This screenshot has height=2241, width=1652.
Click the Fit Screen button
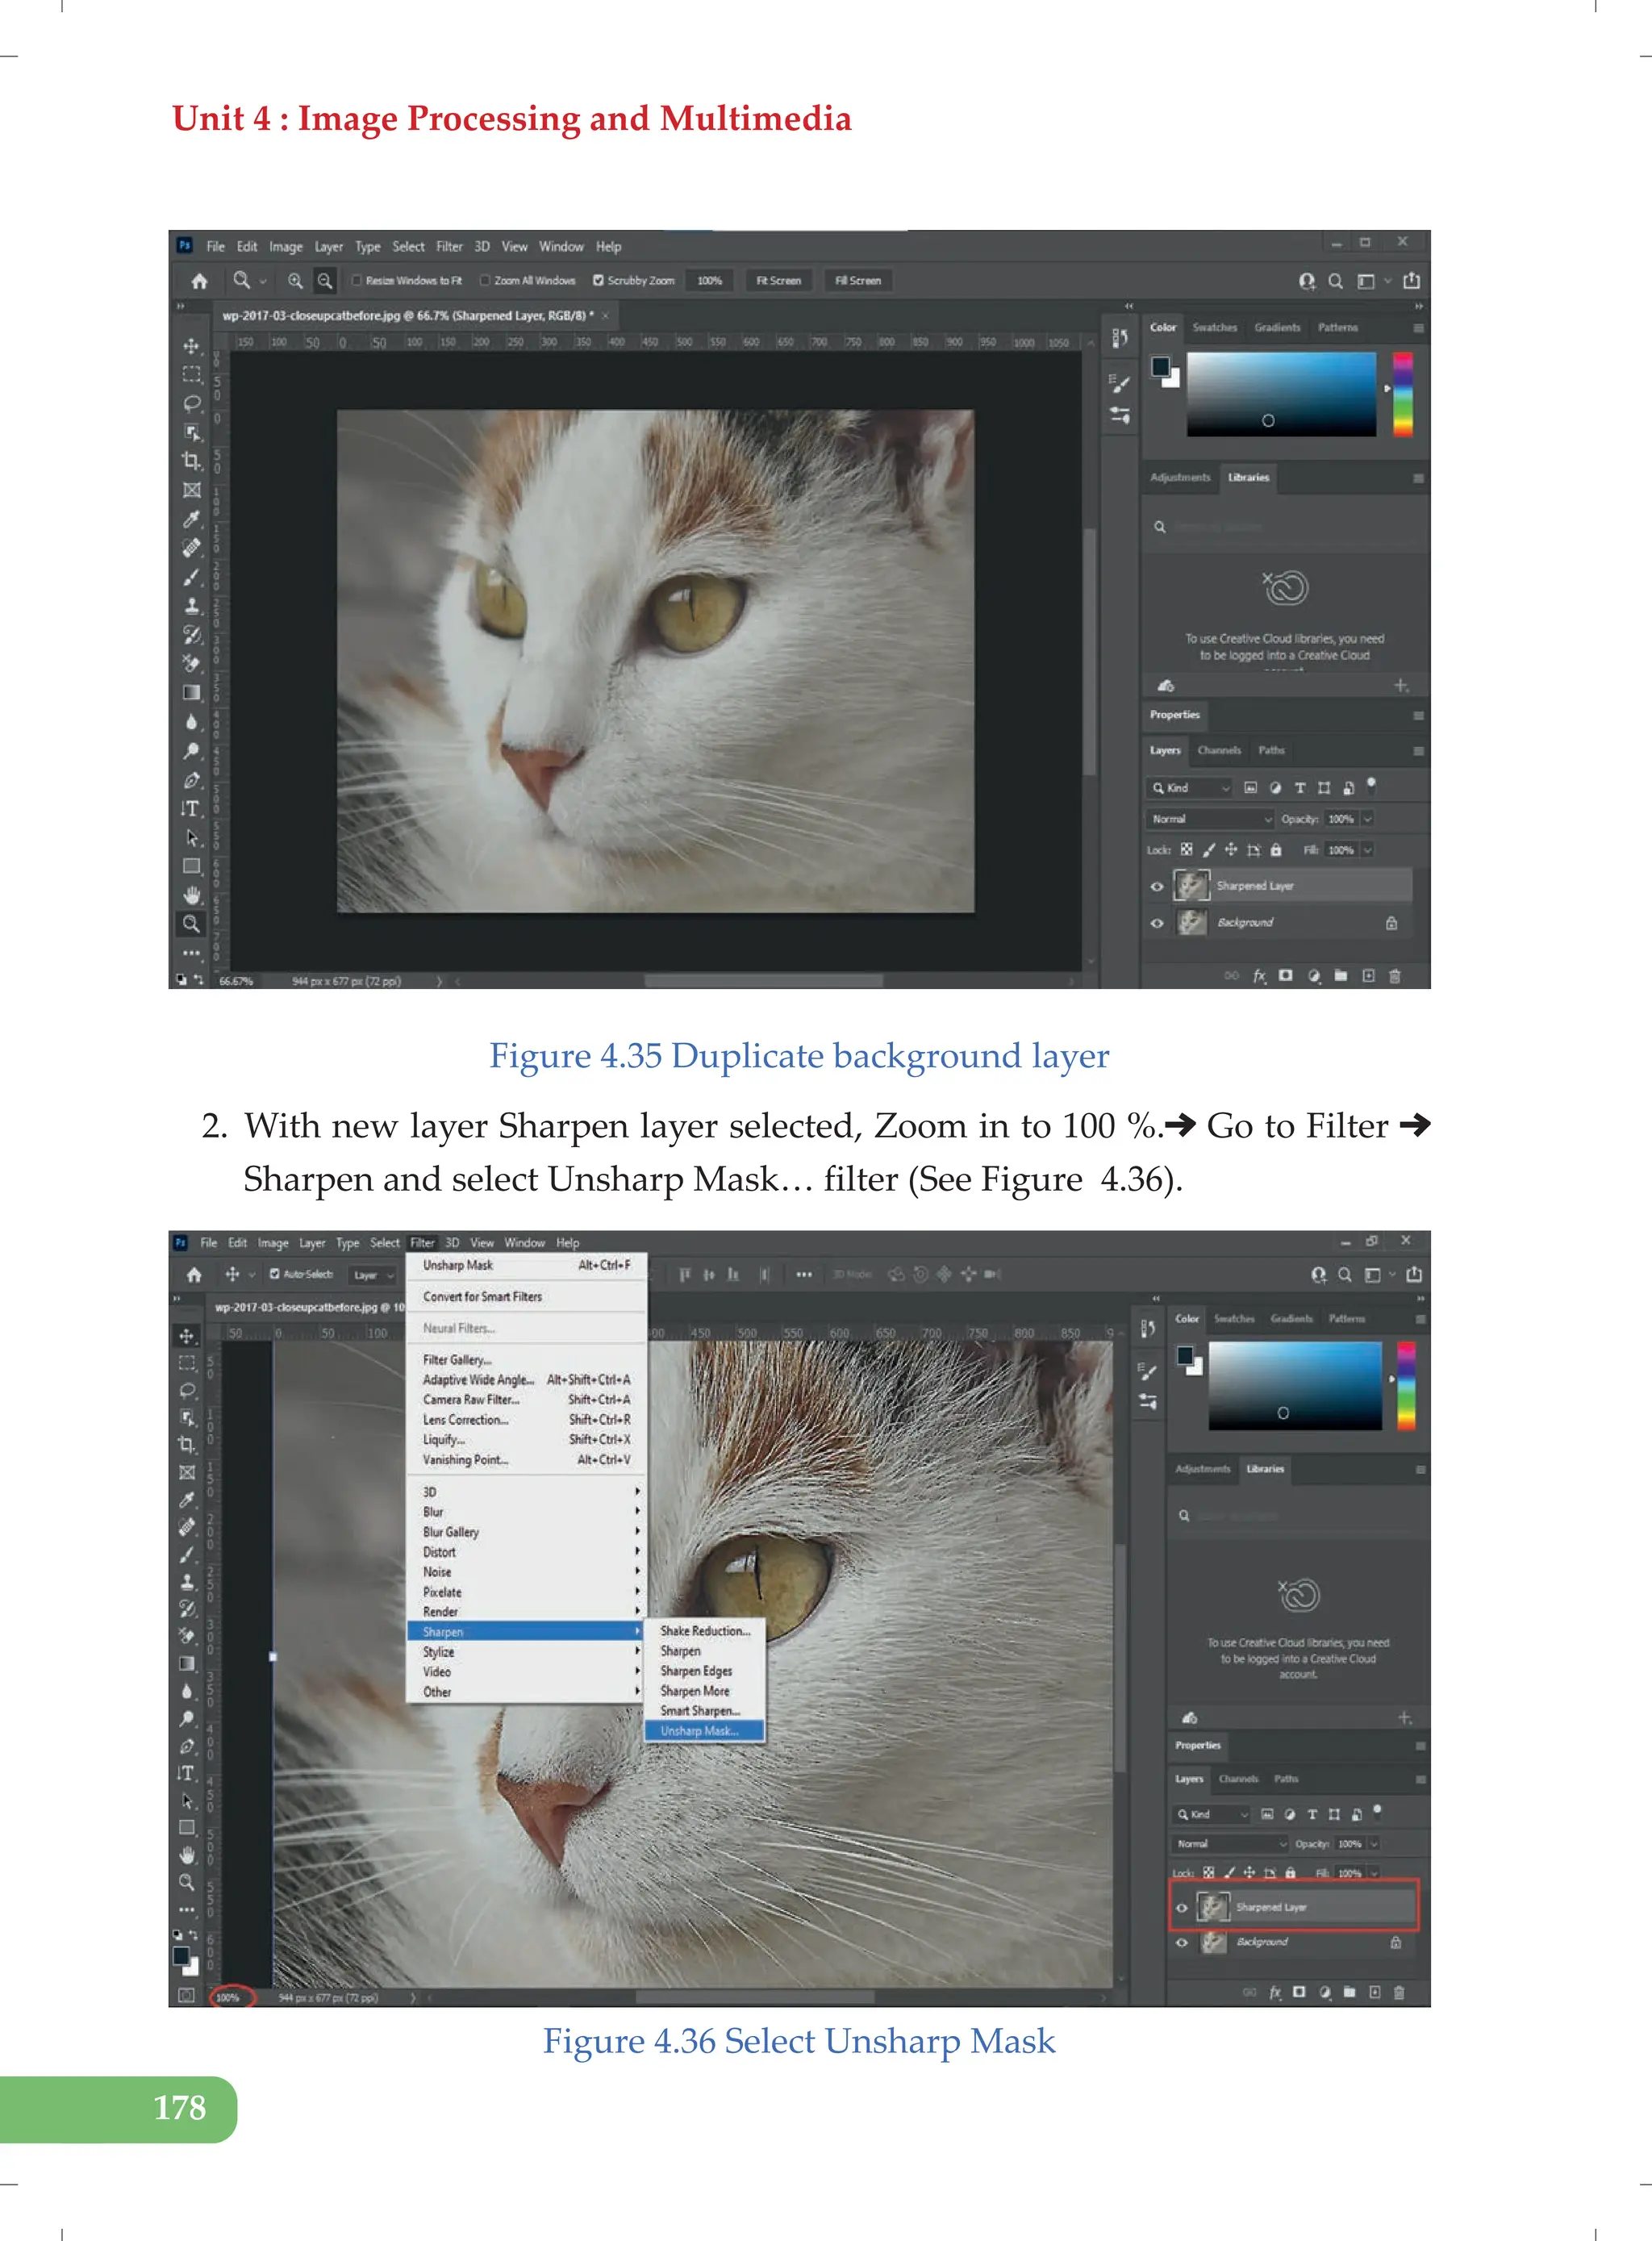pos(778,281)
